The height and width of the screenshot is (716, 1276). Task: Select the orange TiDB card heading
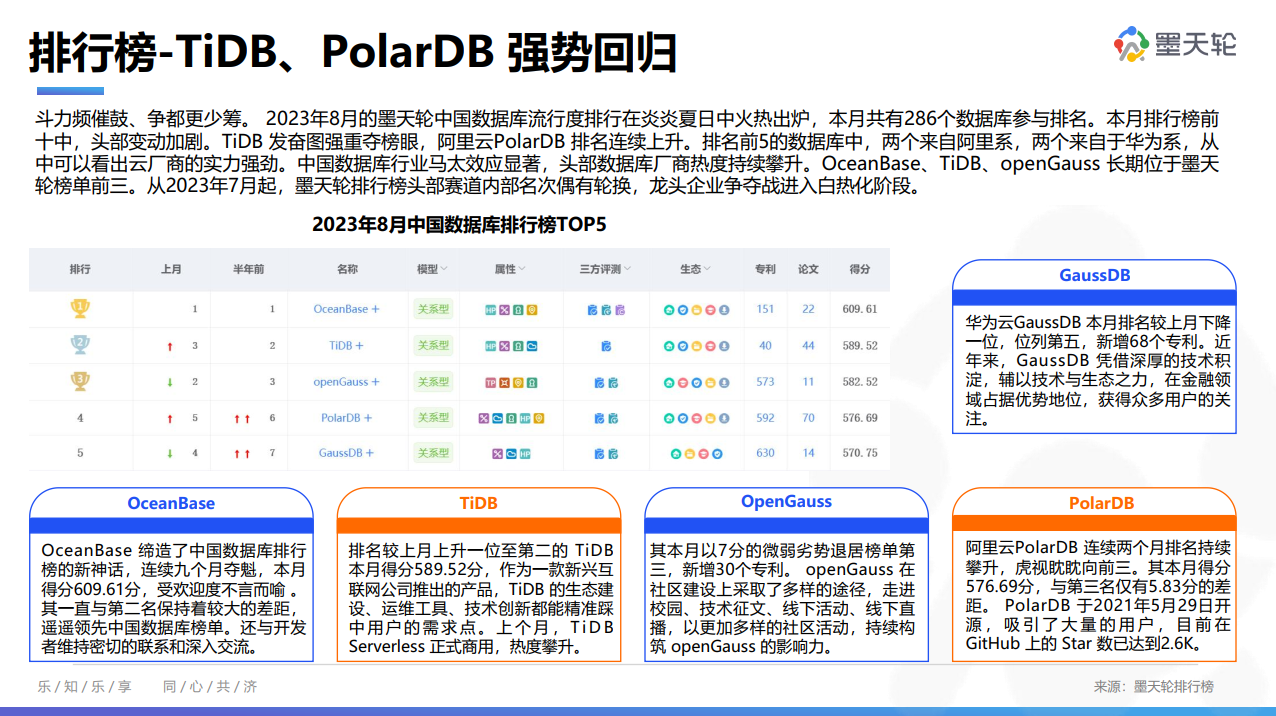click(478, 503)
